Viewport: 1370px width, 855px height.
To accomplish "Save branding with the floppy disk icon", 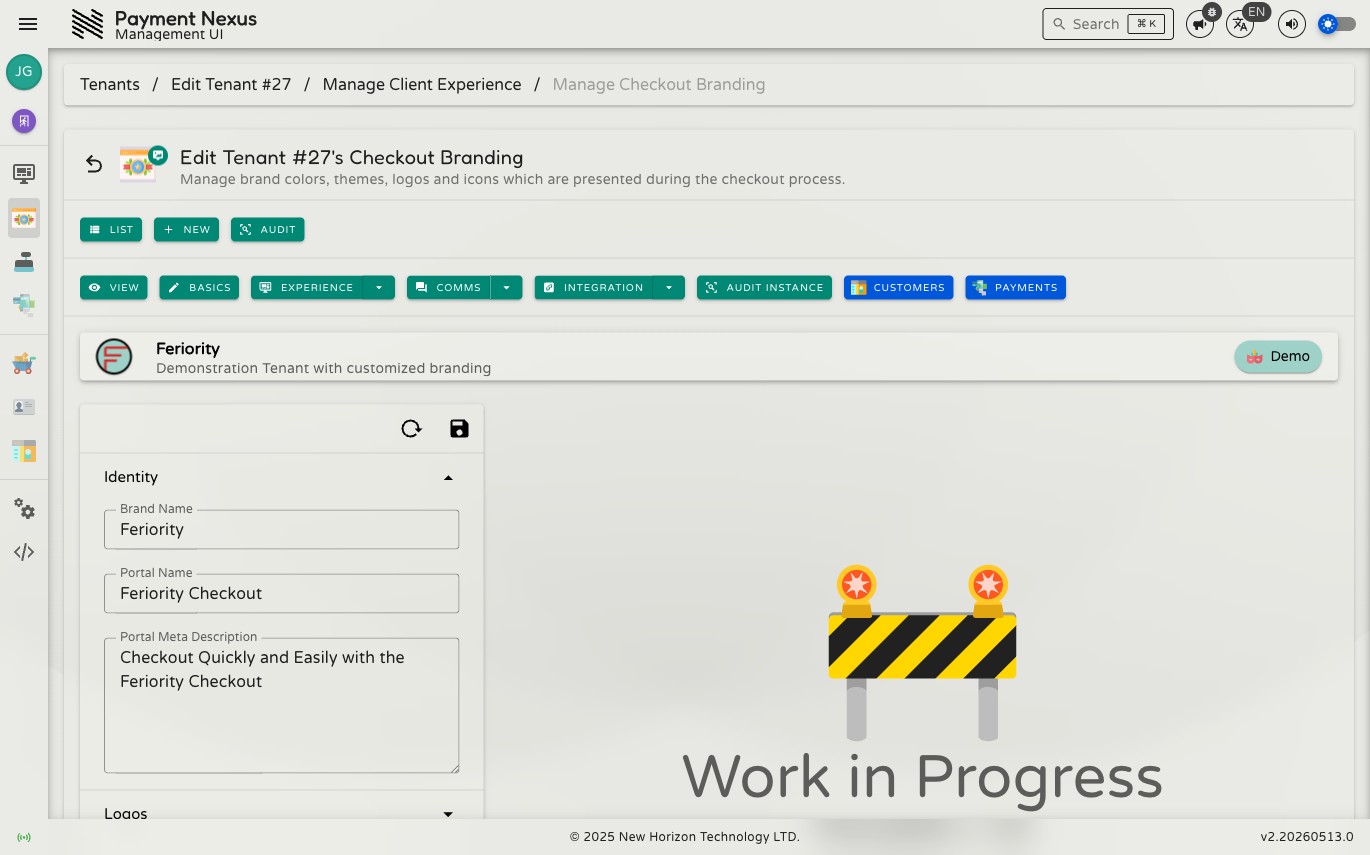I will point(459,429).
